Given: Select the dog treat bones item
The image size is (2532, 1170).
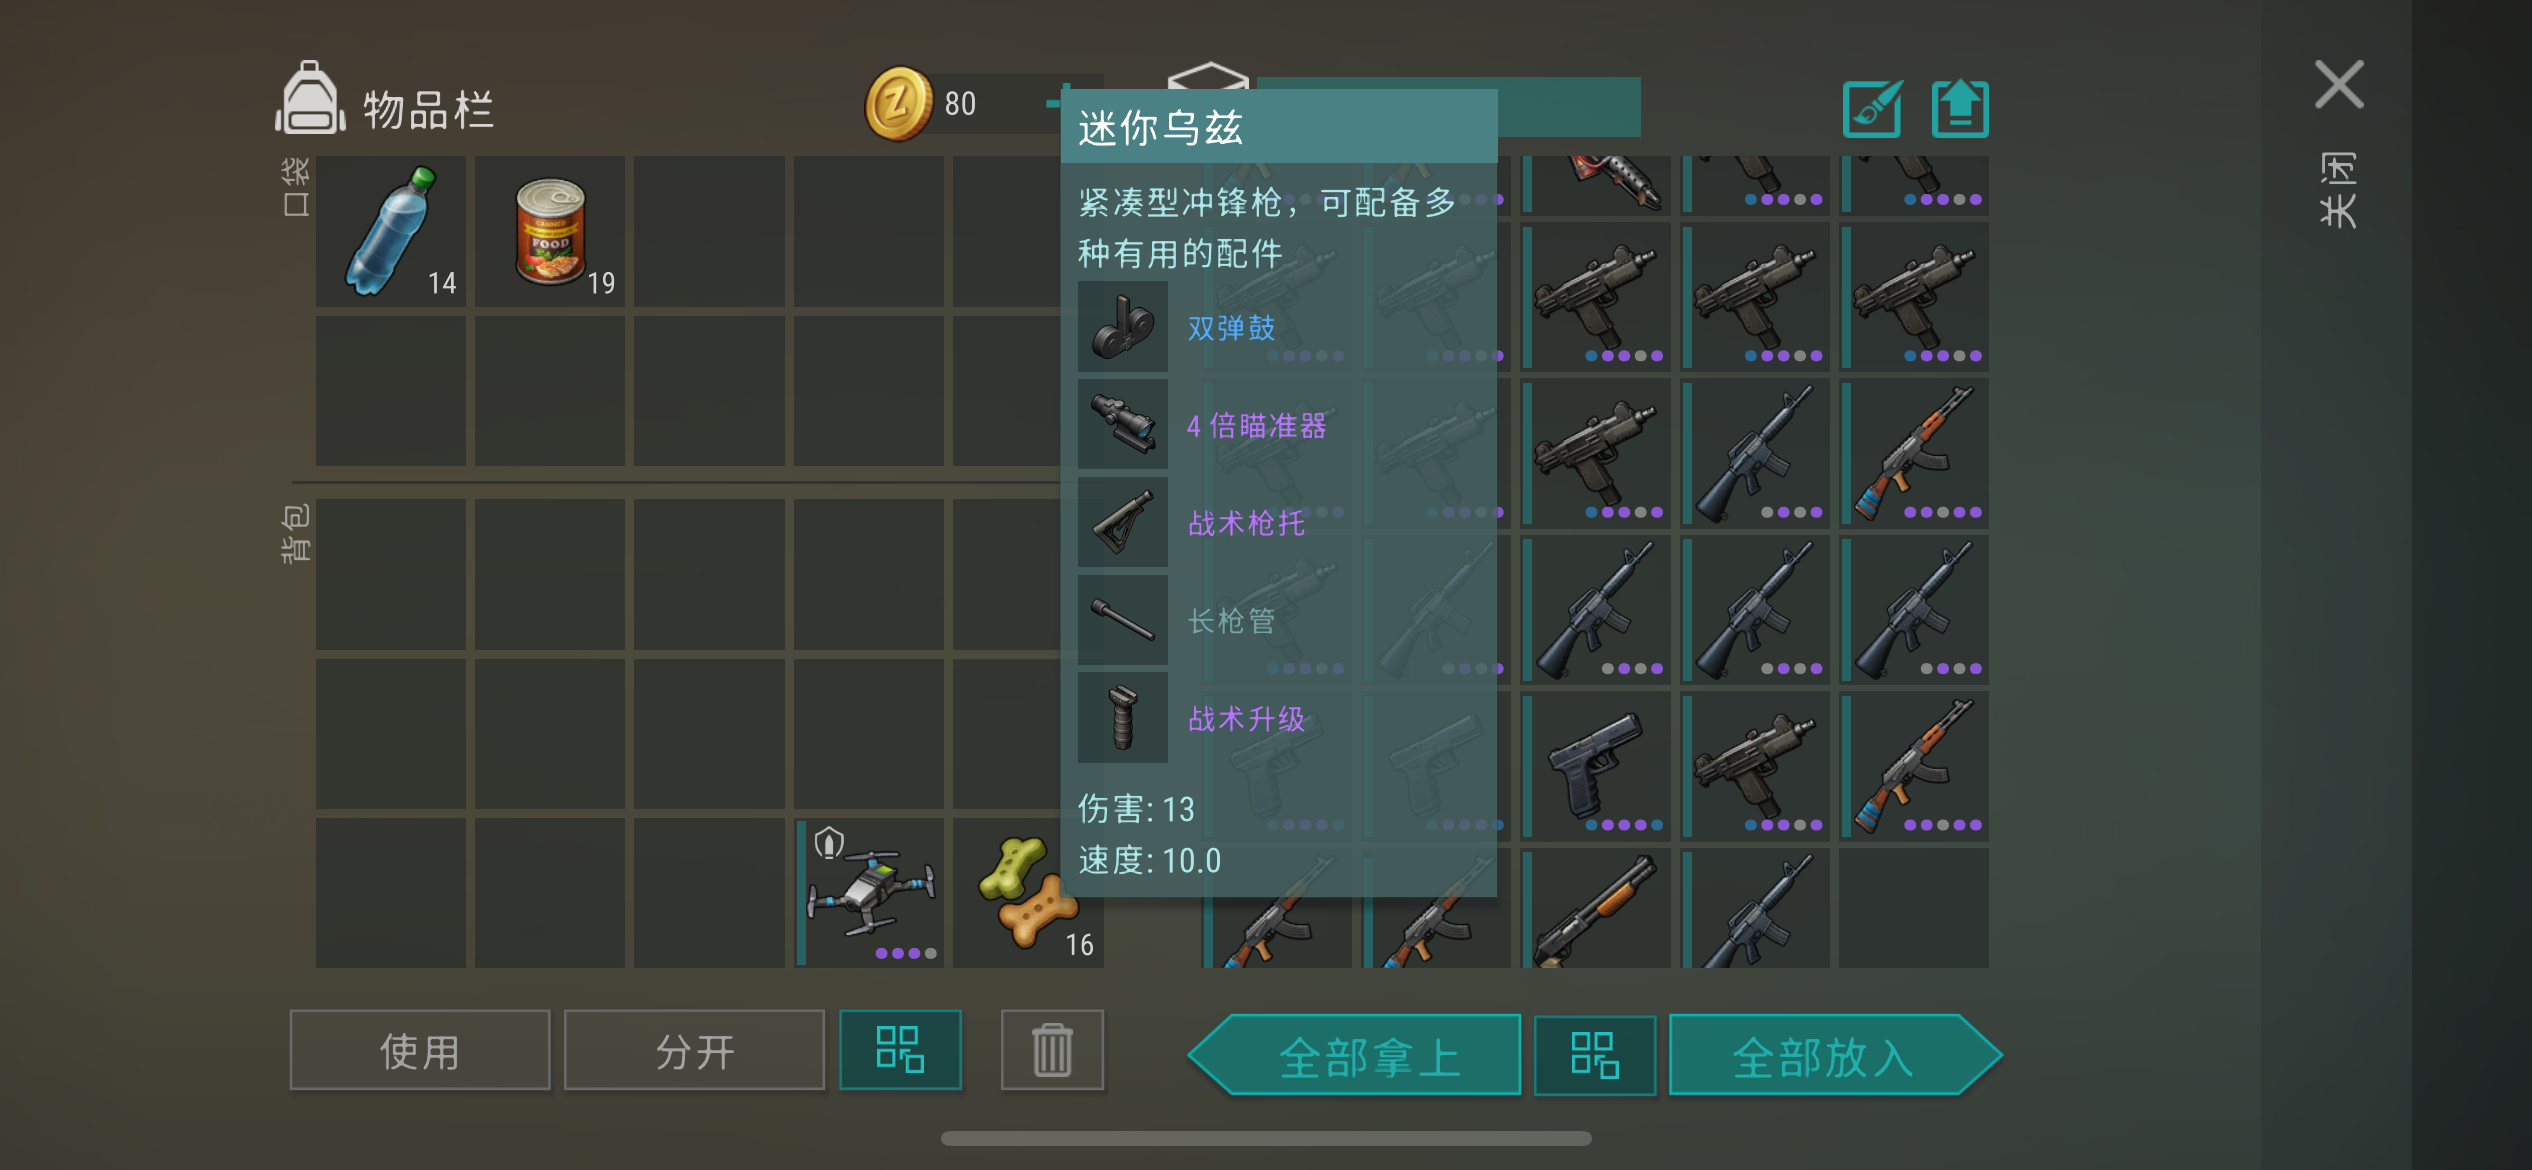Looking at the screenshot, I should [x=1028, y=893].
